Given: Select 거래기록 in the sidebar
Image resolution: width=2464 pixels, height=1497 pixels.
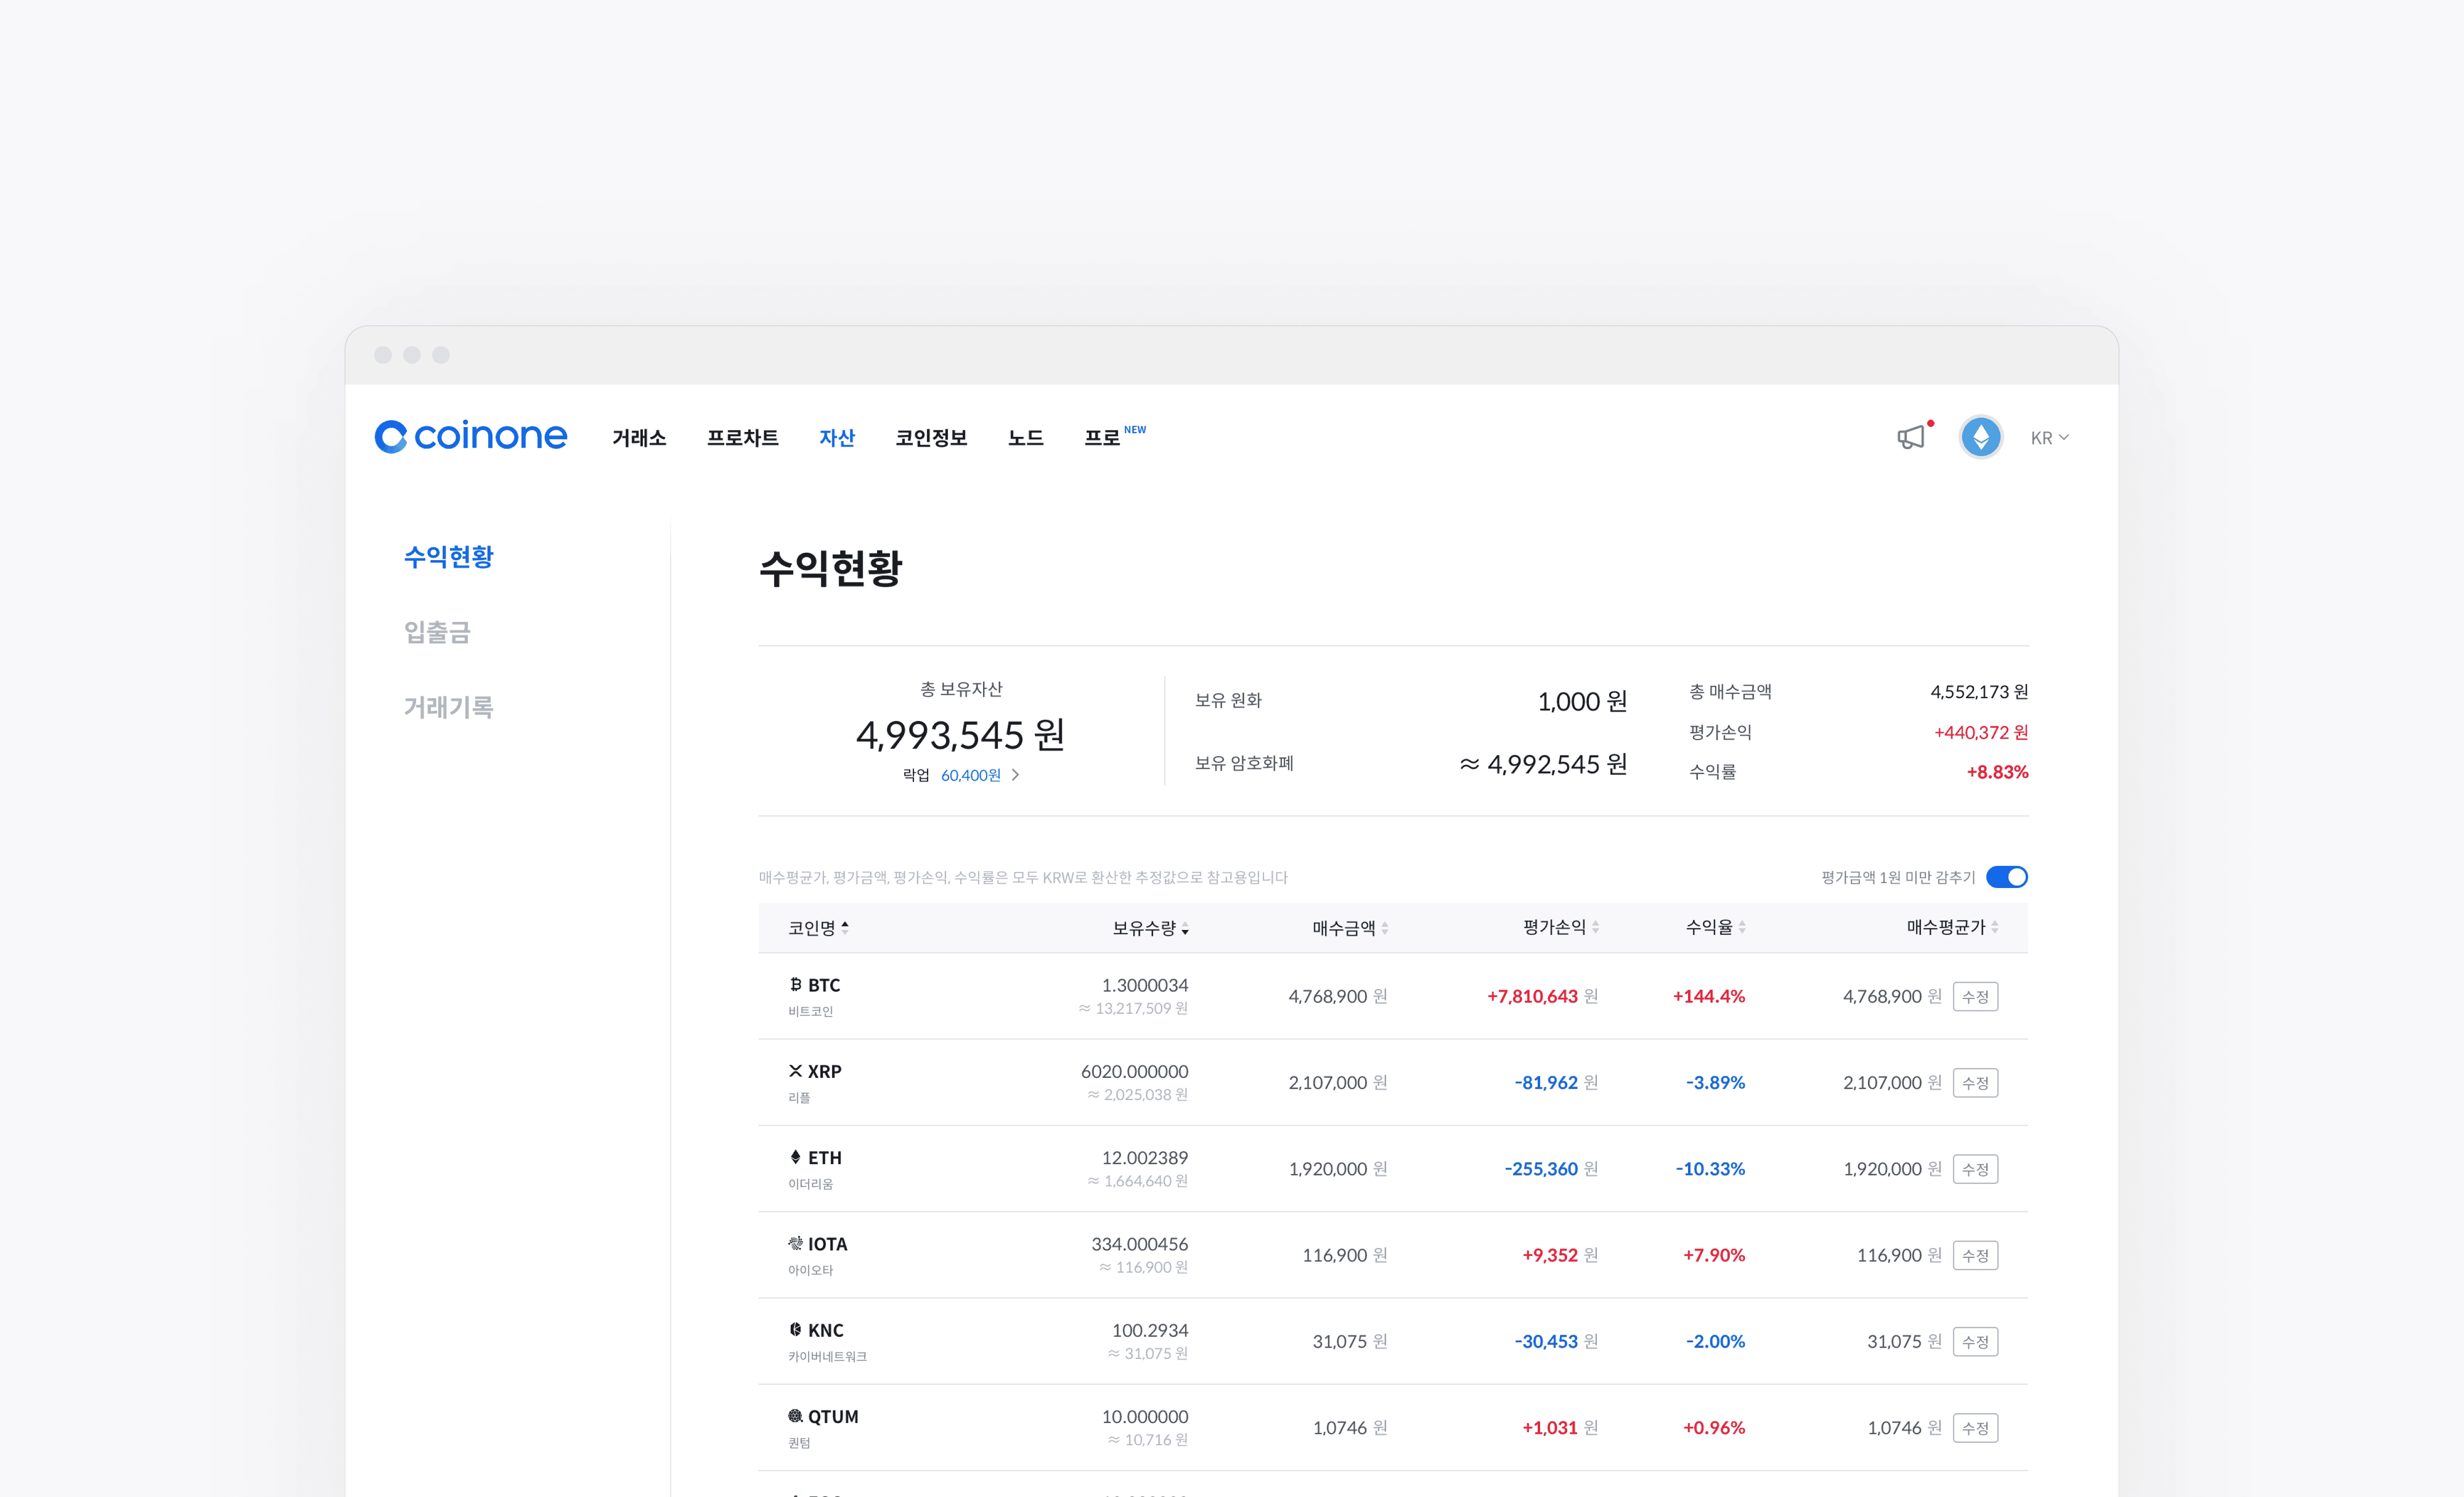Looking at the screenshot, I should (x=448, y=707).
